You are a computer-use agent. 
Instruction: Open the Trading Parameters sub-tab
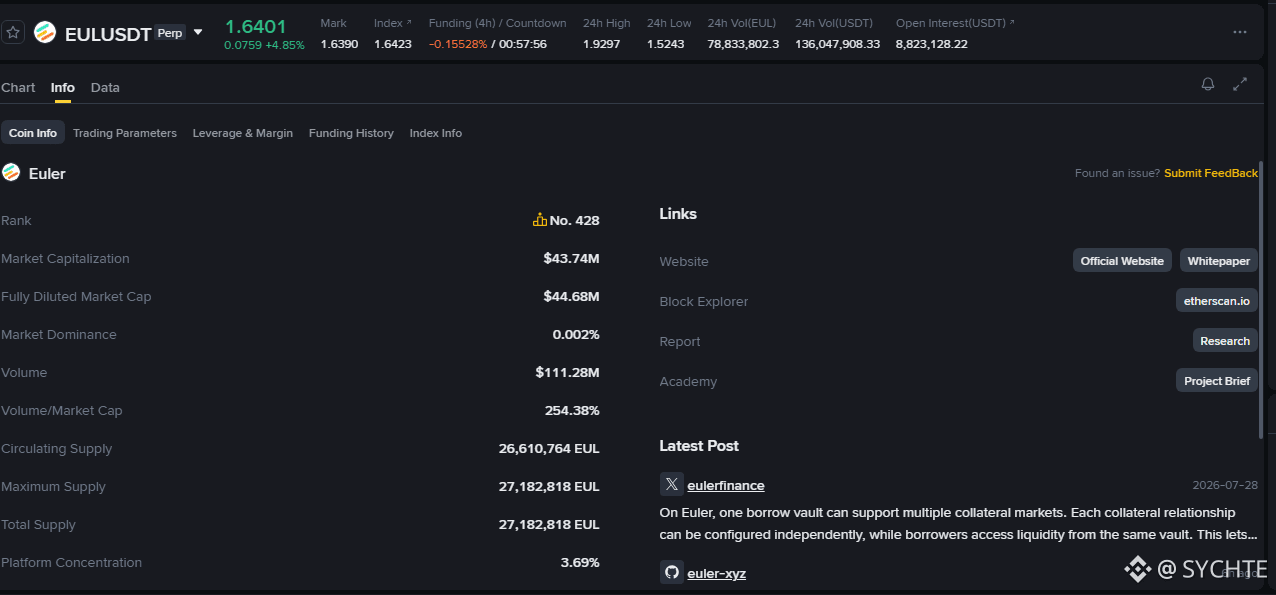click(x=125, y=133)
